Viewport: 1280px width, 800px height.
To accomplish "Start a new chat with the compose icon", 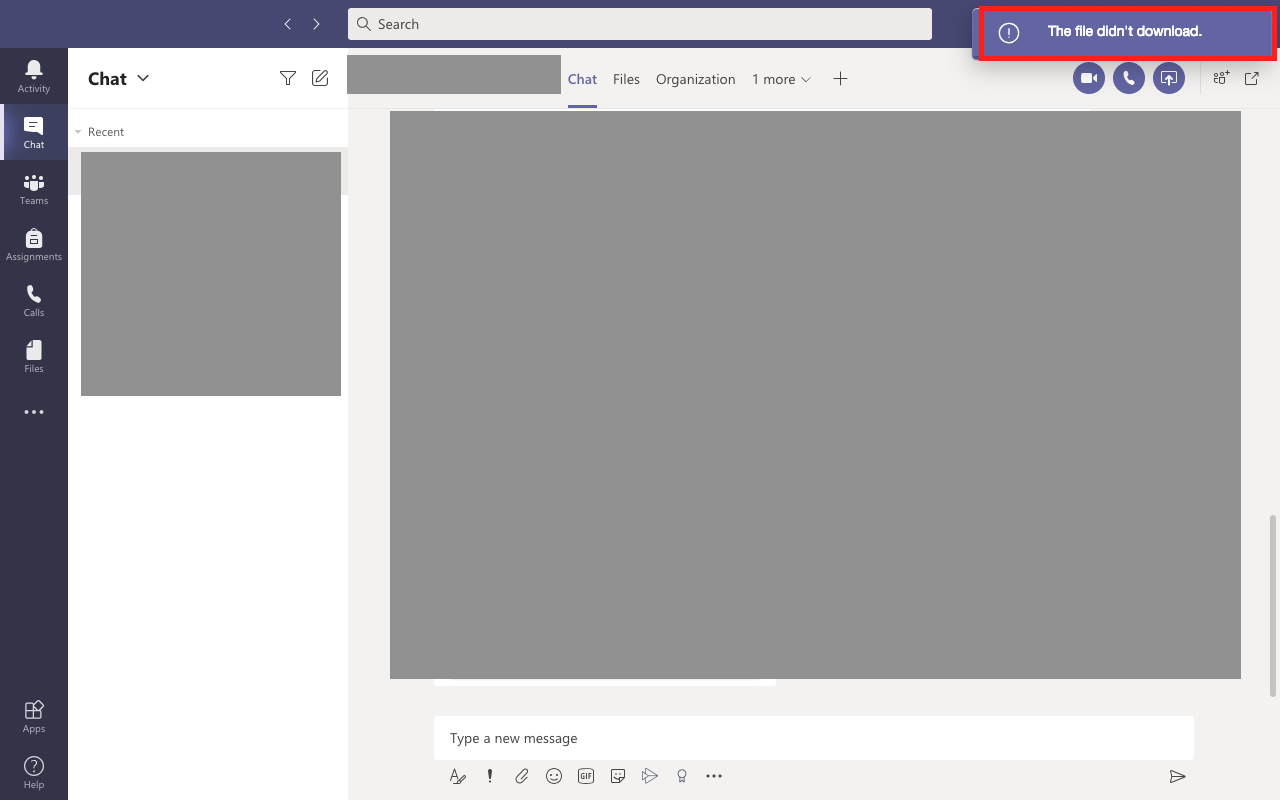I will (320, 78).
